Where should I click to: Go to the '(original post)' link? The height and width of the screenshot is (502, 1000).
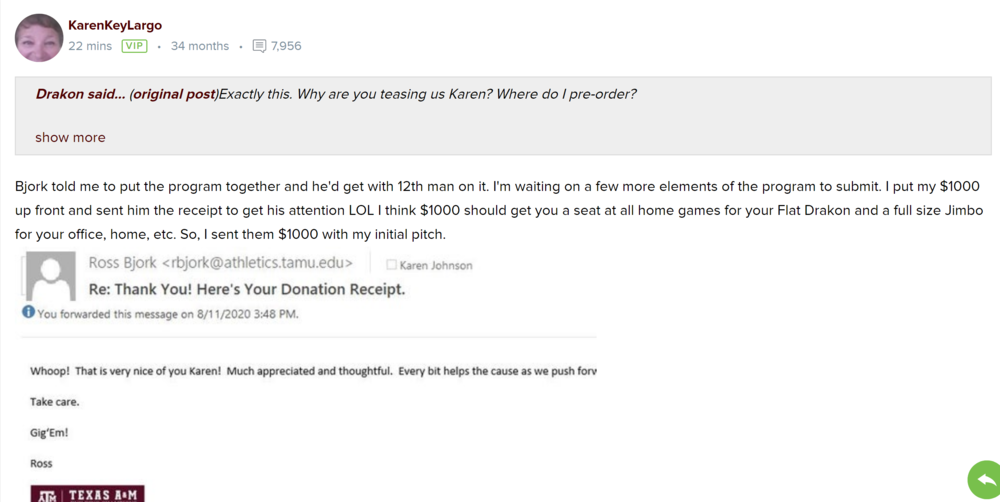173,94
